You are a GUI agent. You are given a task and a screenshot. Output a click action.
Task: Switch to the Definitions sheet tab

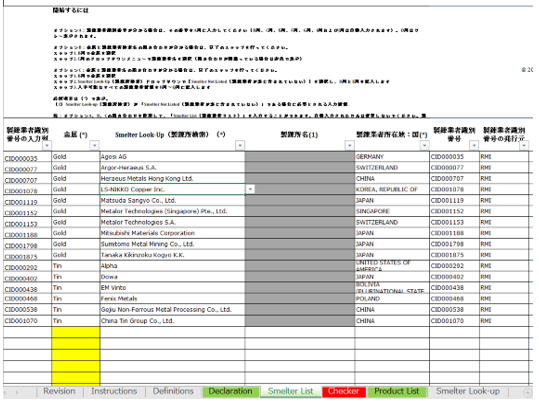coord(173,391)
